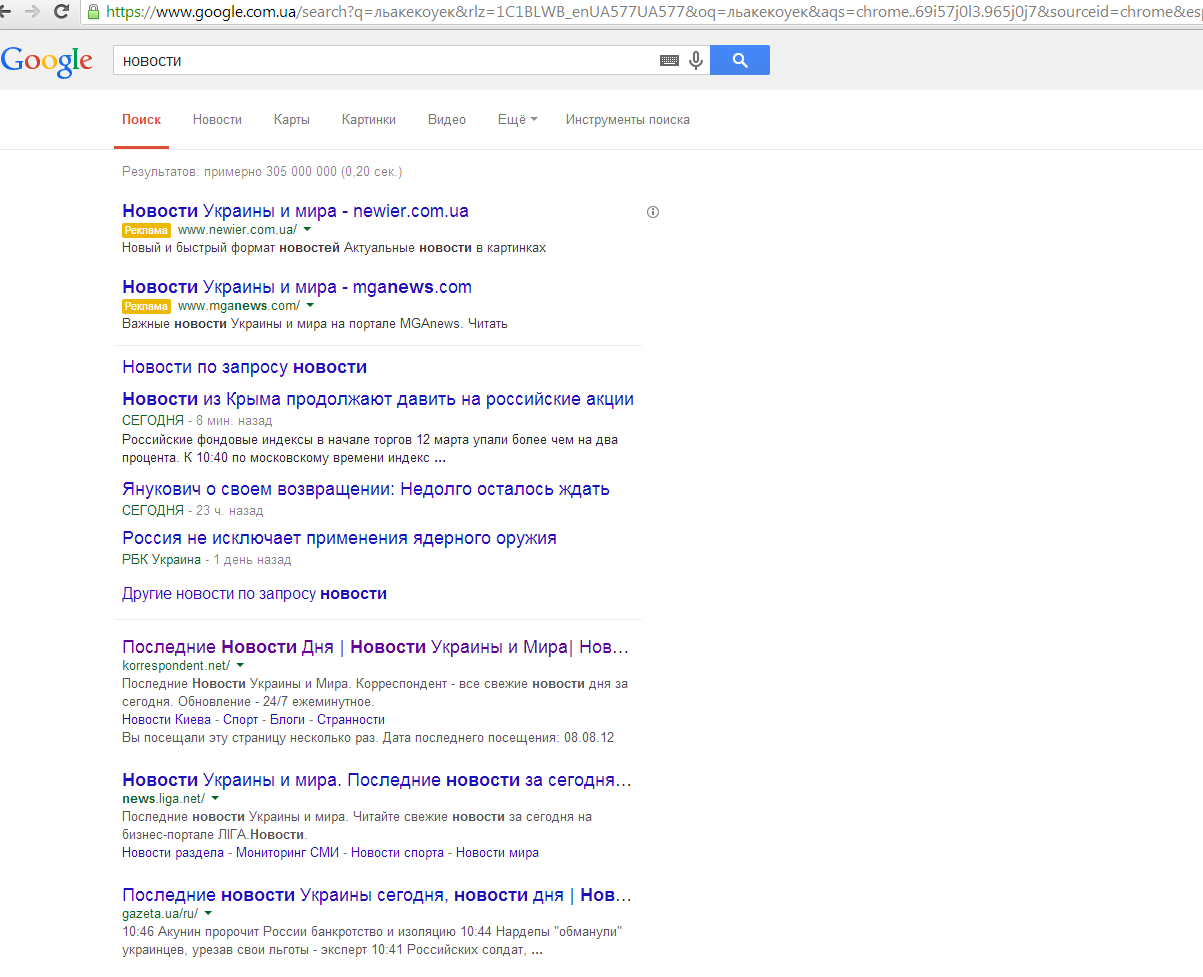The image size is (1203, 977).
Task: Switch to the Картинки tab
Action: [368, 119]
